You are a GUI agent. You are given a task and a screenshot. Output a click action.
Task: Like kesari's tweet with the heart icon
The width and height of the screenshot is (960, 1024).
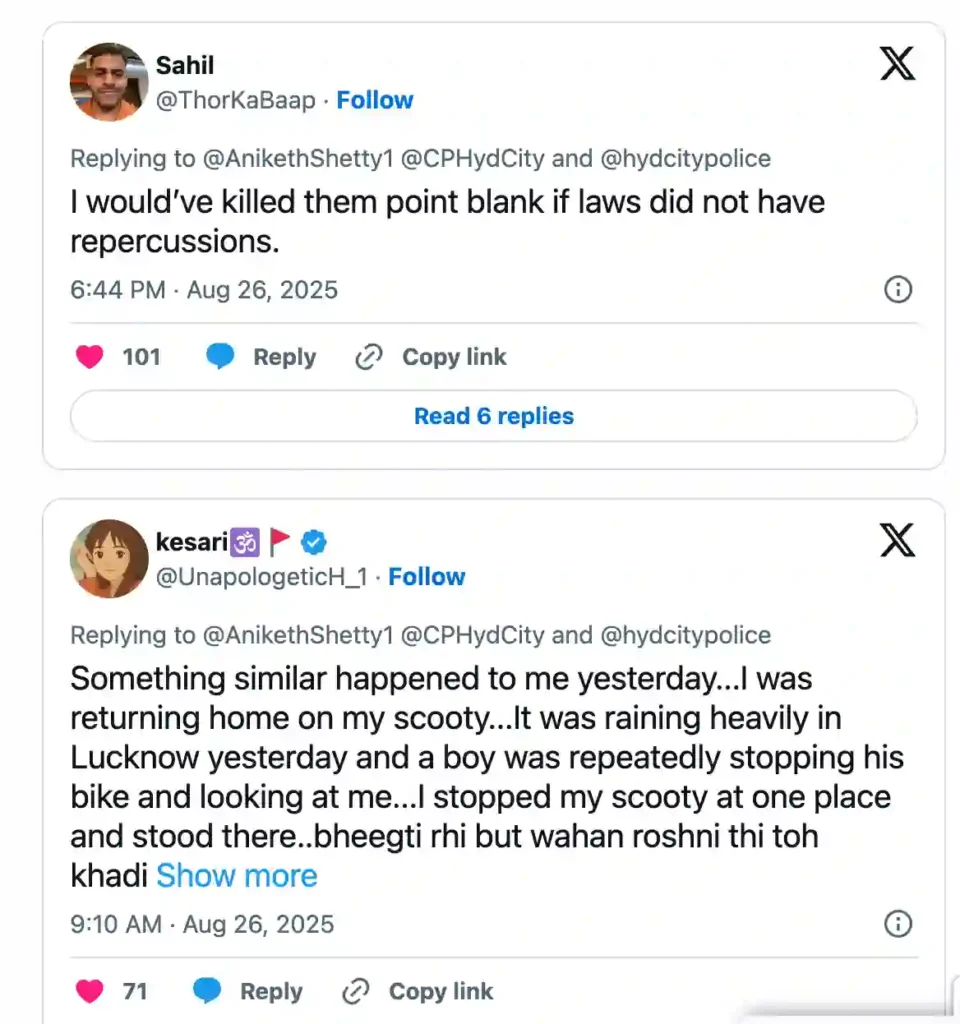click(x=90, y=991)
